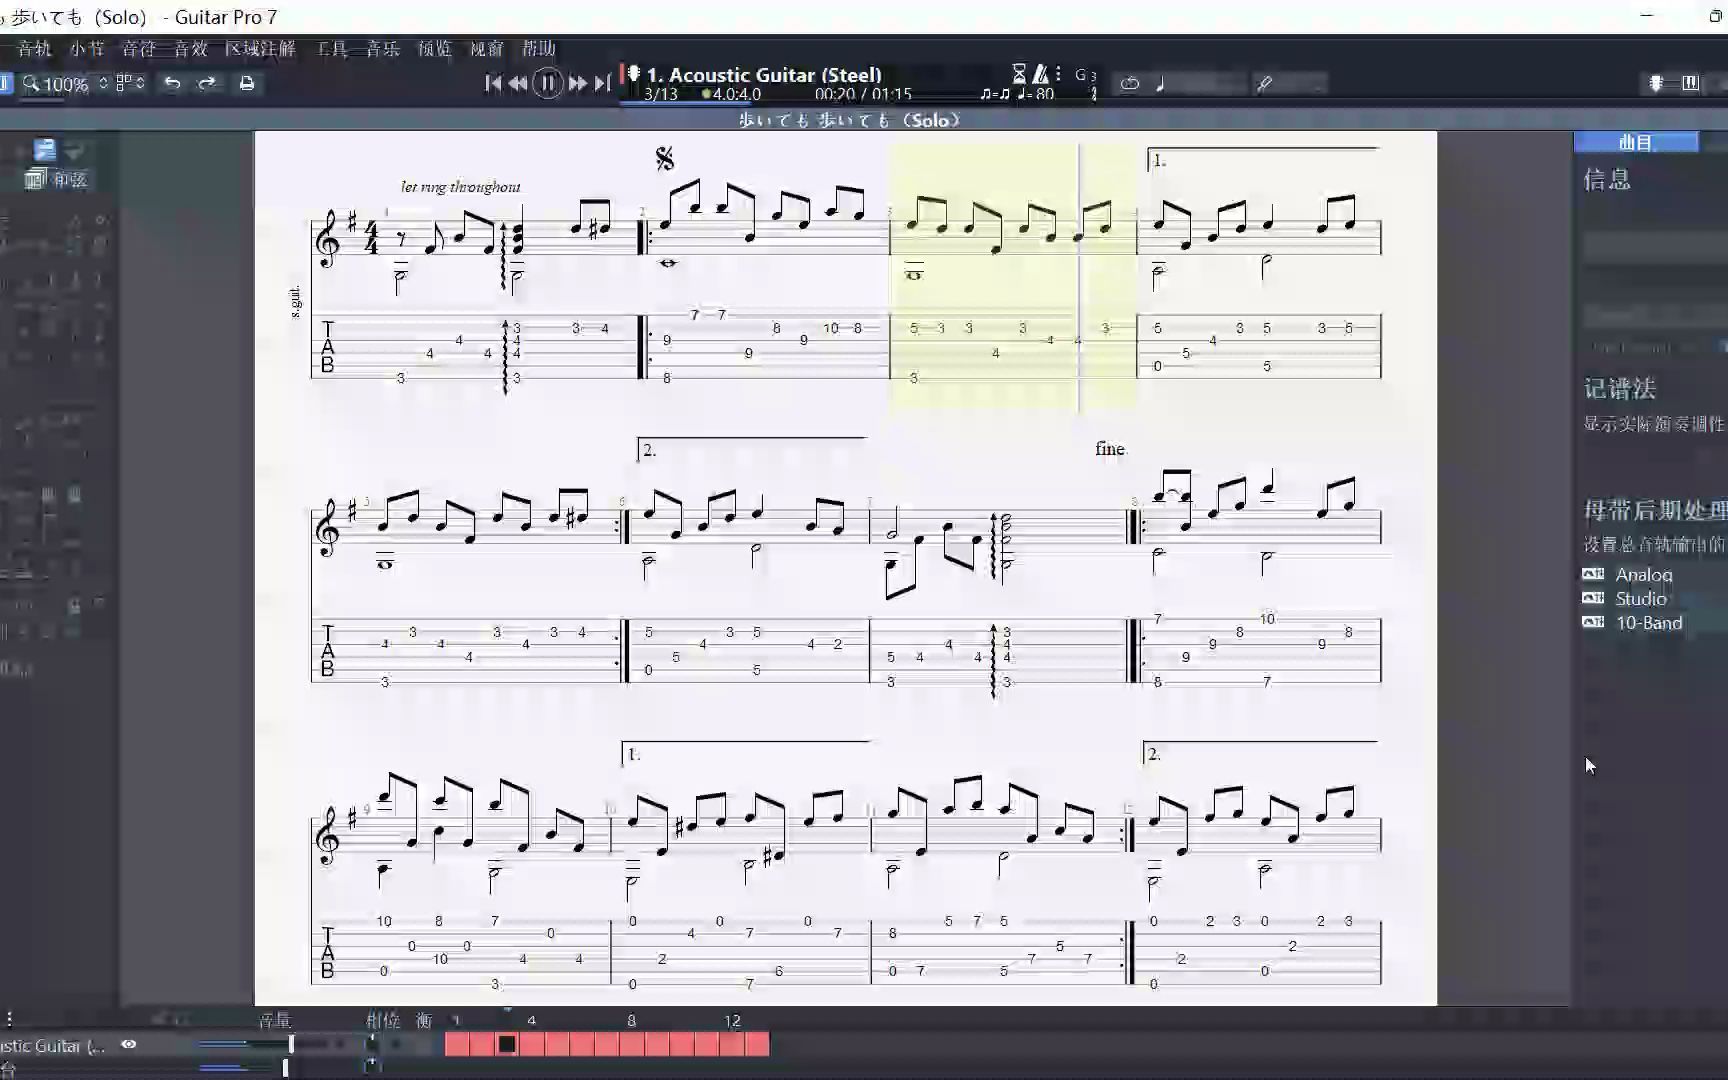The height and width of the screenshot is (1080, 1728).
Task: Click the first pink bar block in timeline
Action: 457,1044
